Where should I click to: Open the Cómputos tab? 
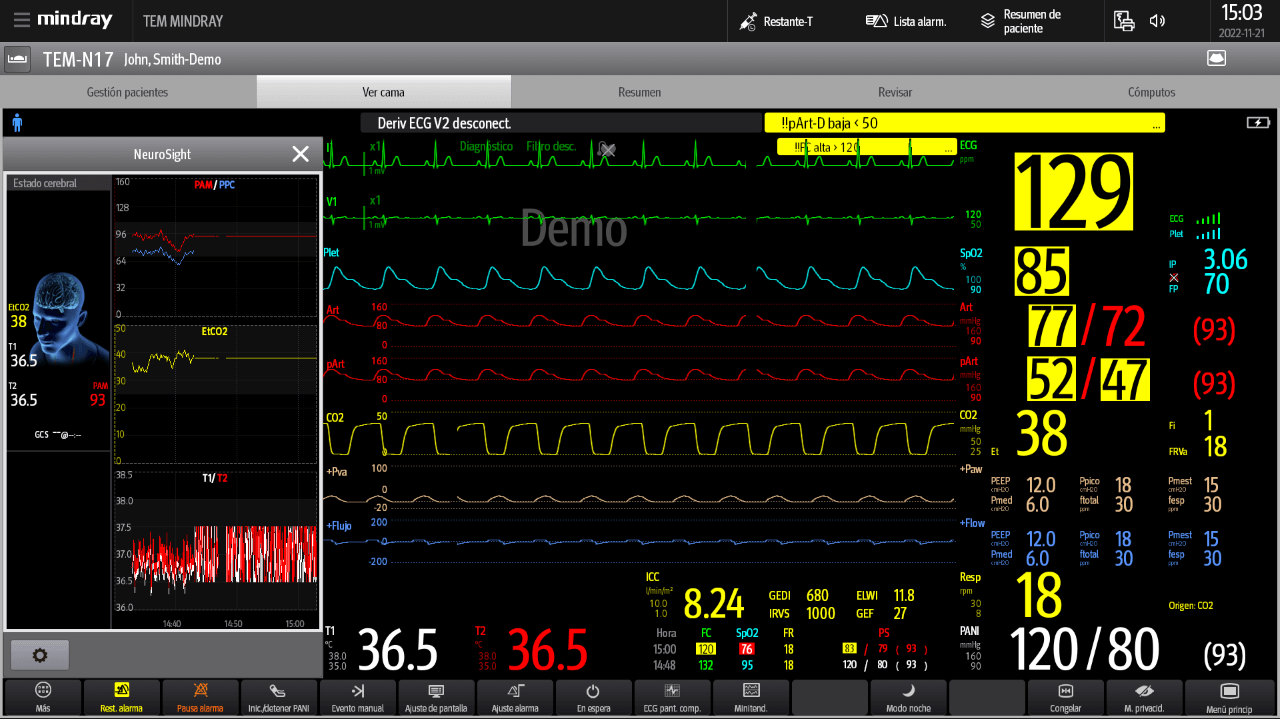(x=1151, y=92)
